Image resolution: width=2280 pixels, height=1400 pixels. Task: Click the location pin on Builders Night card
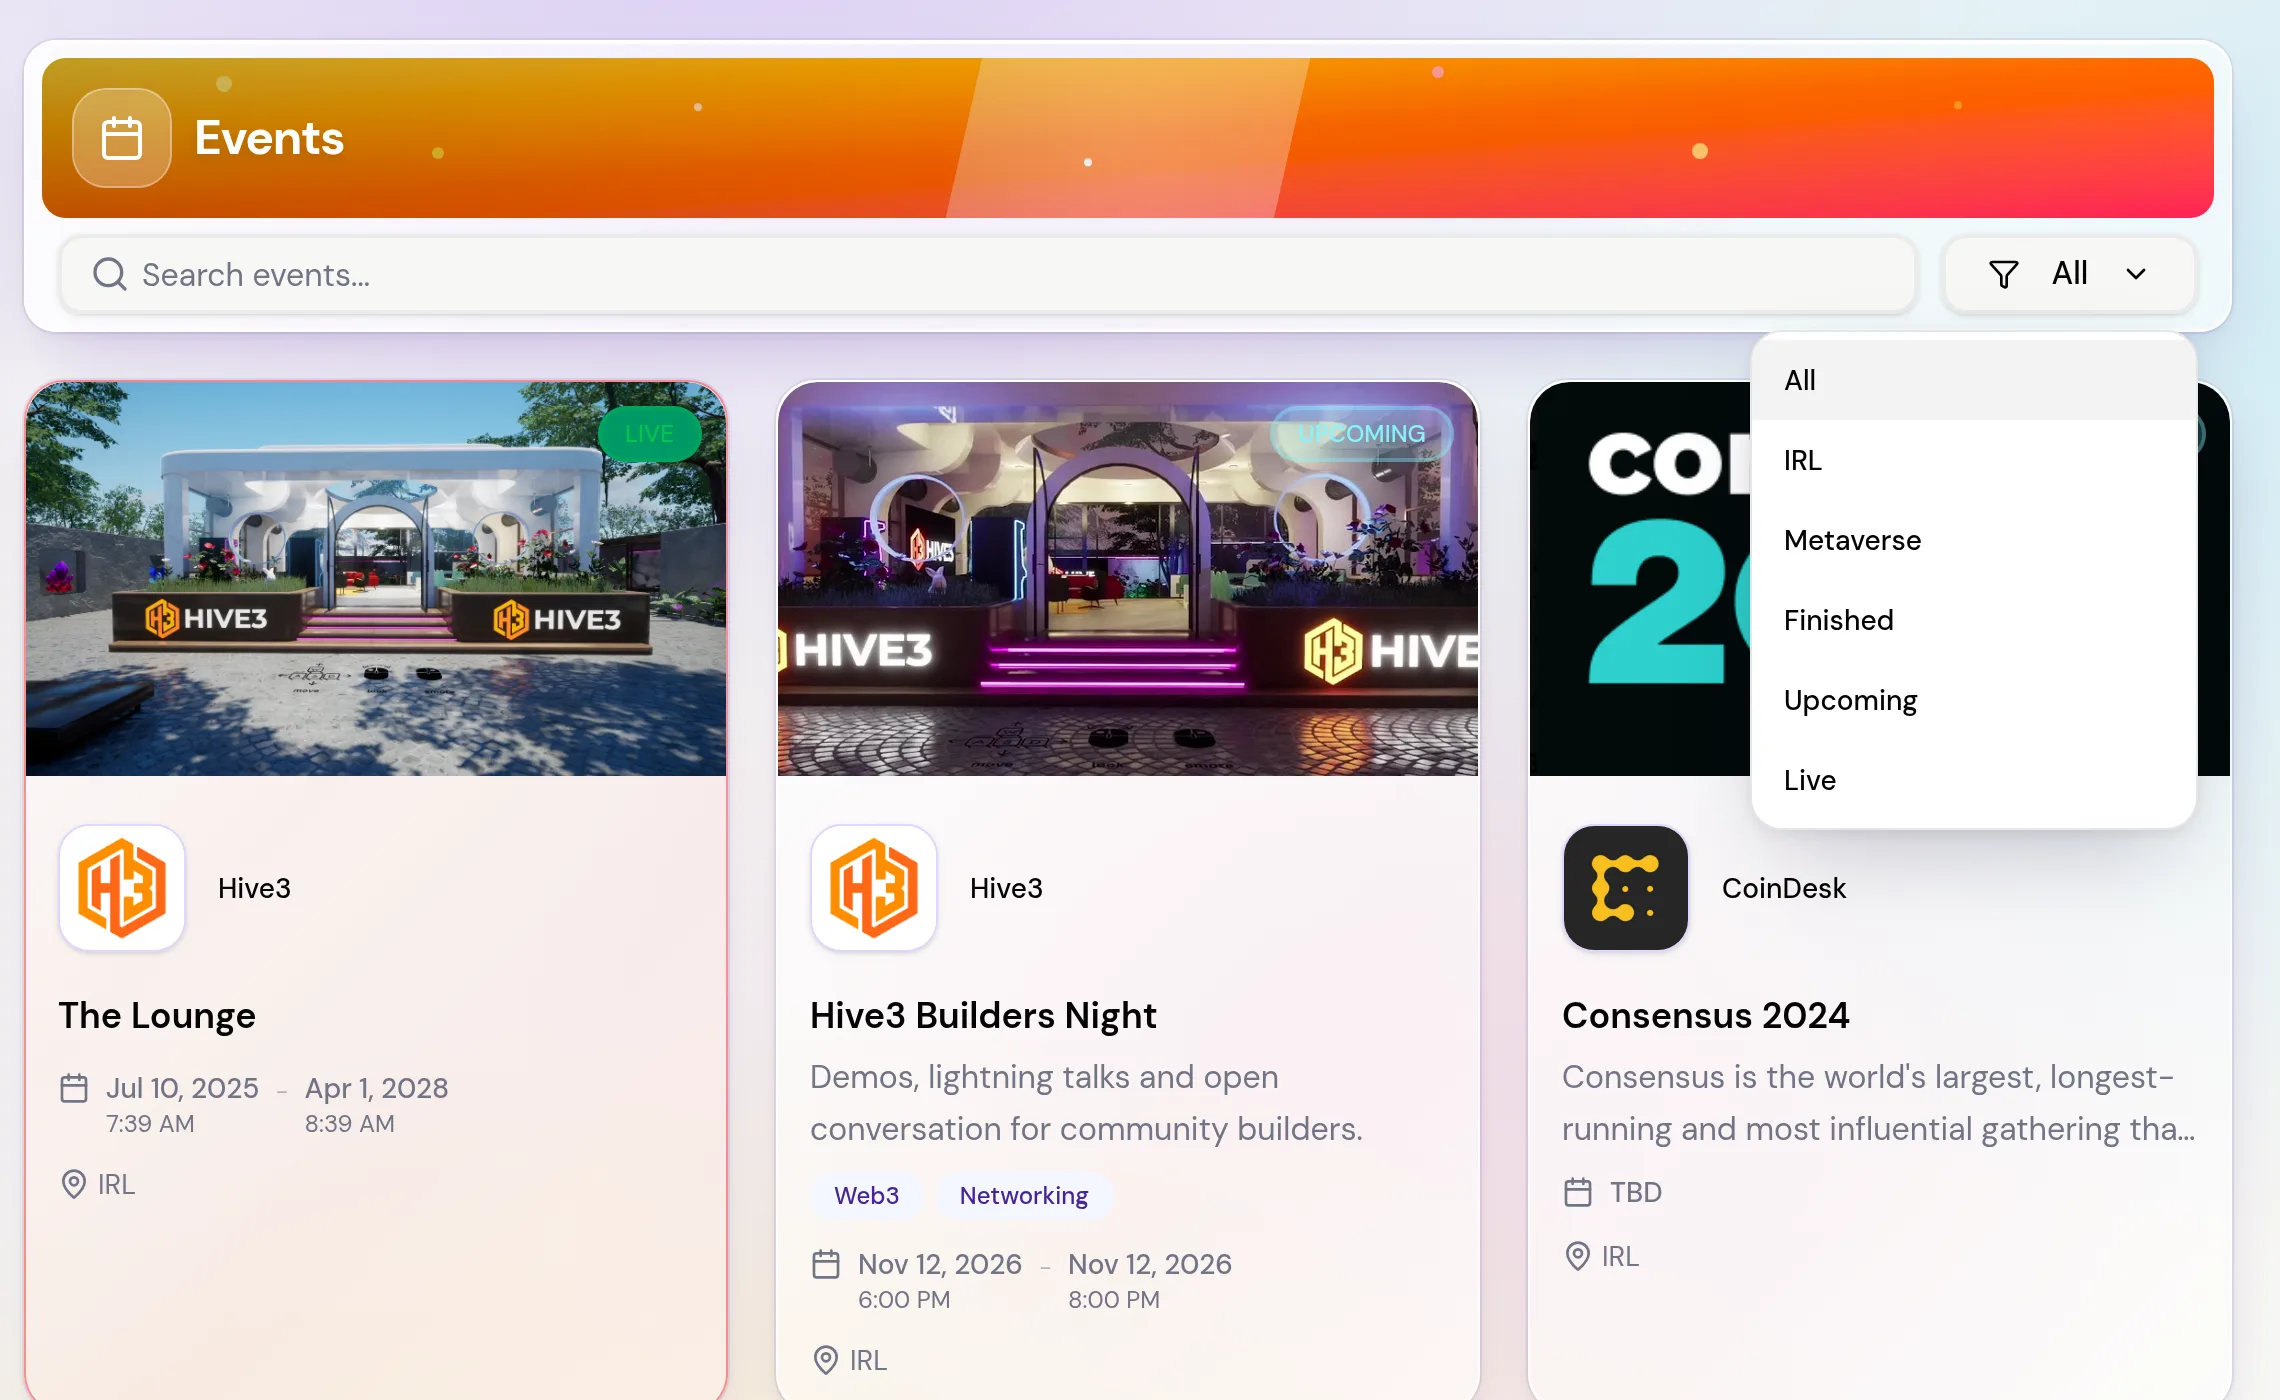(826, 1360)
